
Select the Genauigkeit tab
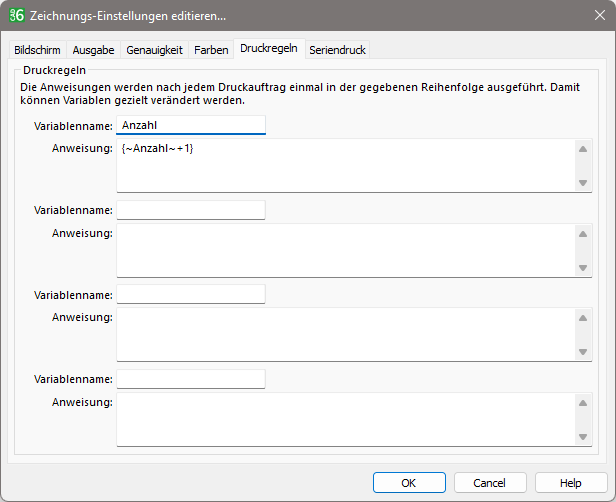click(x=154, y=50)
